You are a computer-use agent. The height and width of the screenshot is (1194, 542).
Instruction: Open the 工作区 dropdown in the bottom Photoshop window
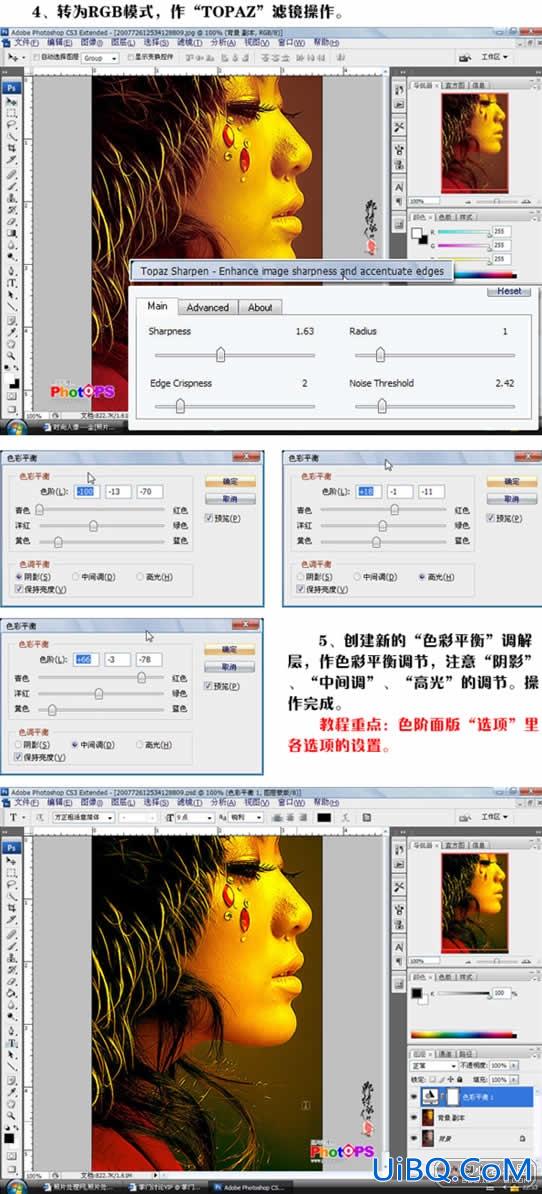(x=496, y=817)
